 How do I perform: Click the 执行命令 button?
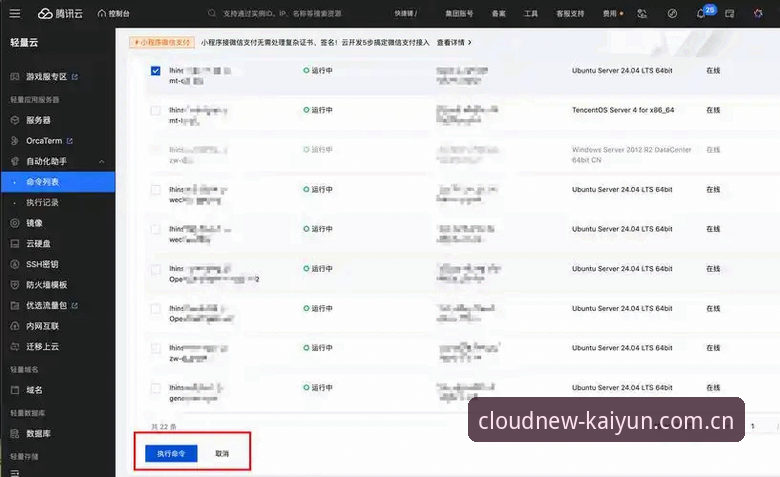point(171,453)
